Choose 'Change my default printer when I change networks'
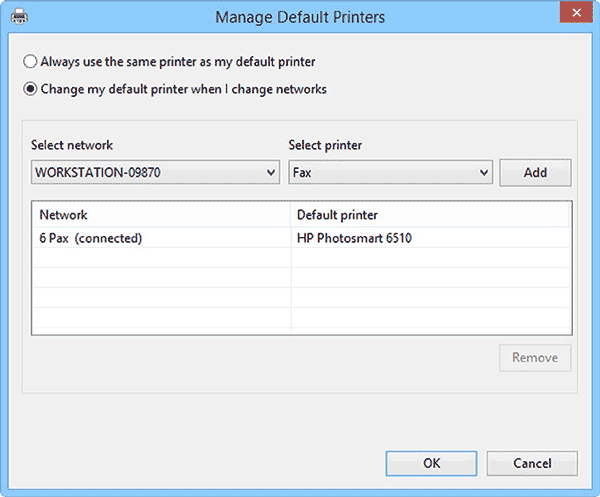 pyautogui.click(x=31, y=89)
